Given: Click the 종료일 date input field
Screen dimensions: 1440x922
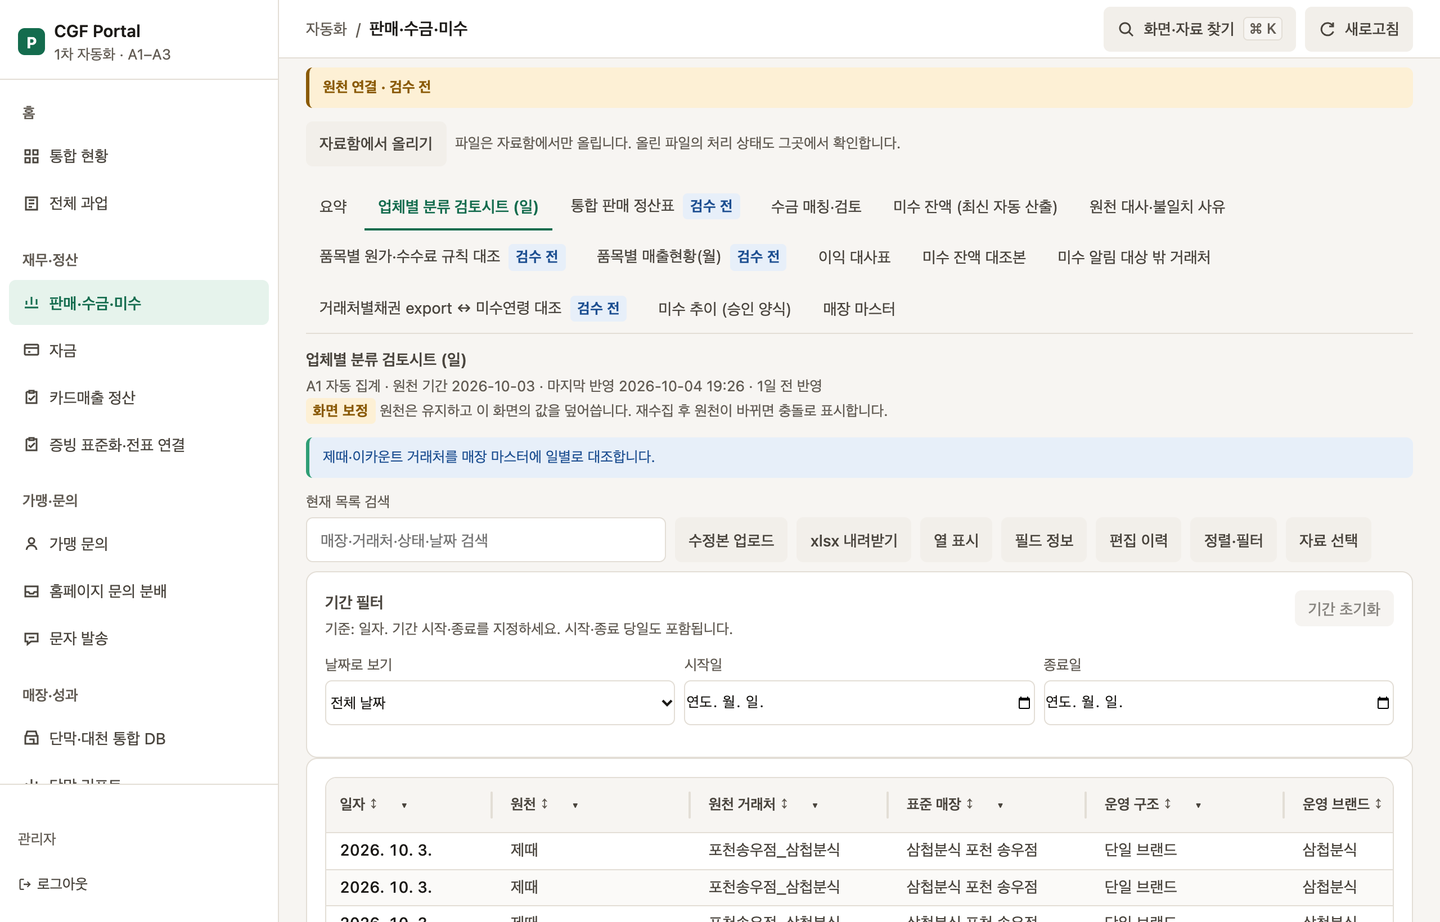Looking at the screenshot, I should coord(1218,703).
